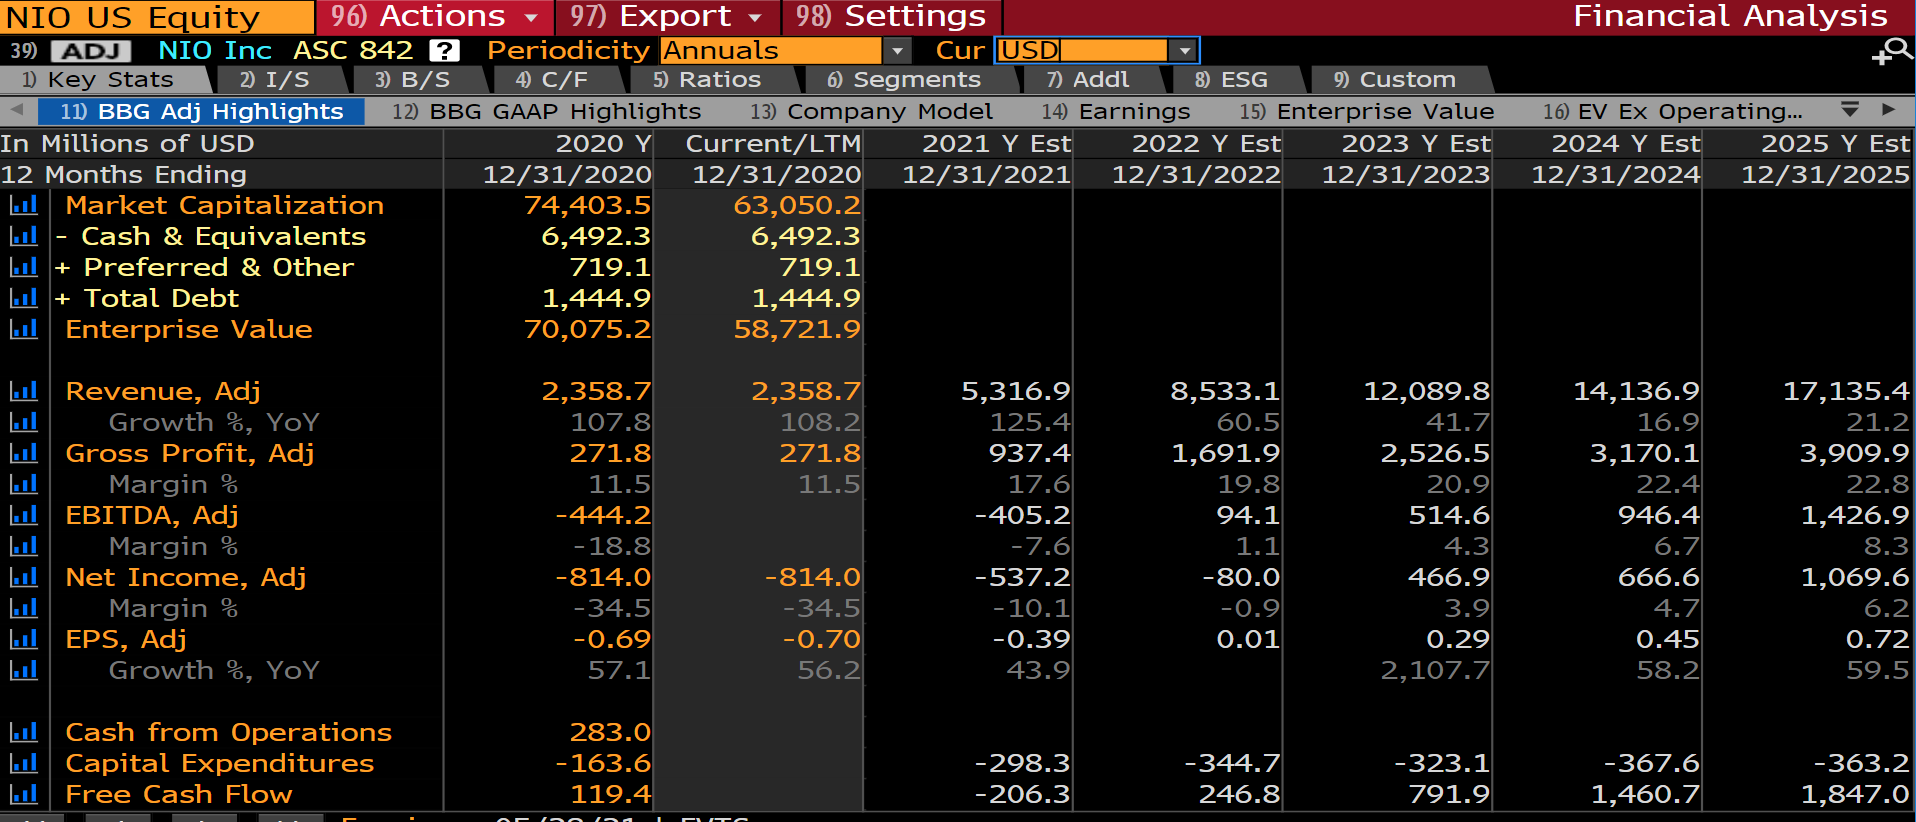This screenshot has height=822, width=1916.
Task: Click 2024 free cash flow value 1,460.7
Action: (x=1645, y=794)
